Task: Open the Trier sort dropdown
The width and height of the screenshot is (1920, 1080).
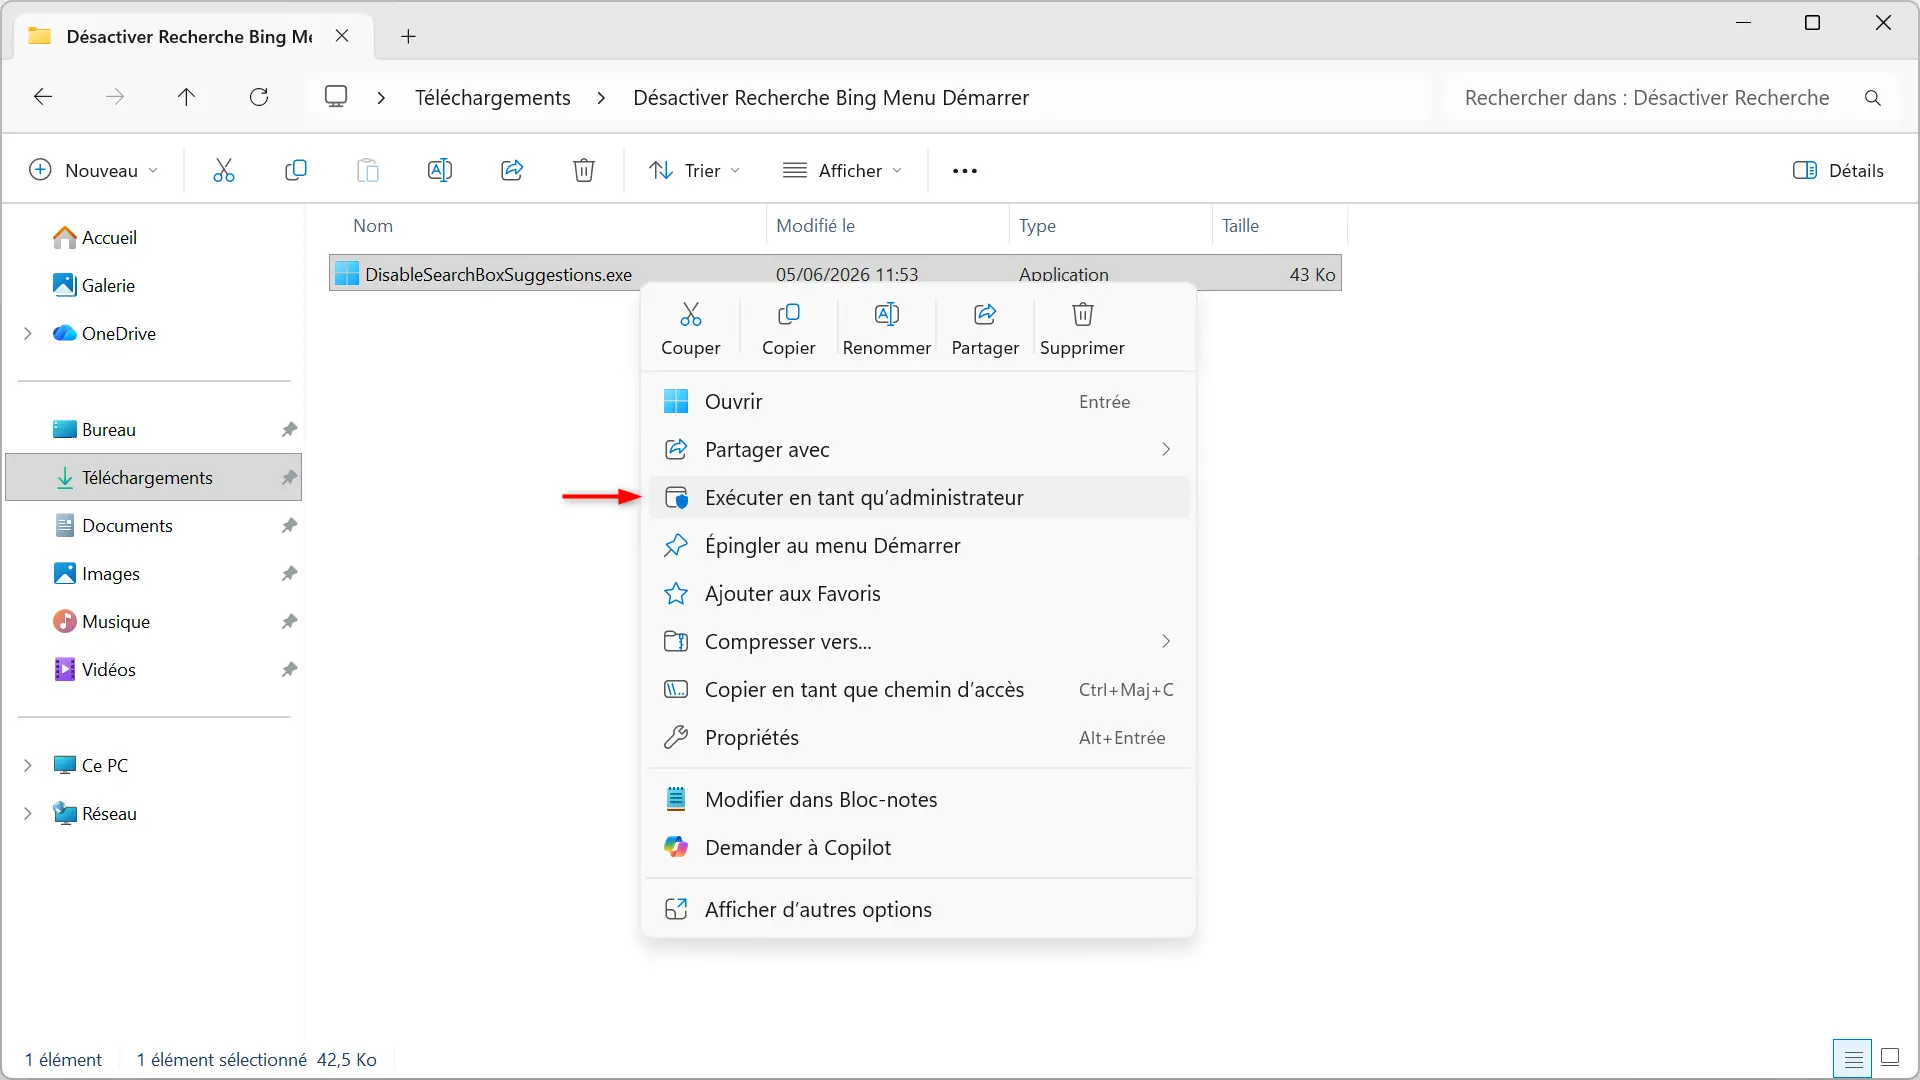Action: [x=695, y=170]
